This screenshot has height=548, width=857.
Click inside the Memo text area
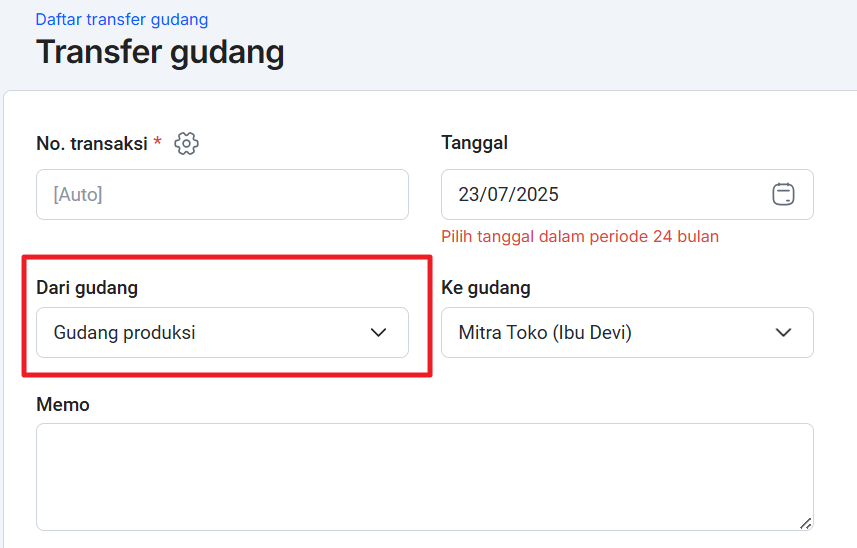point(424,476)
